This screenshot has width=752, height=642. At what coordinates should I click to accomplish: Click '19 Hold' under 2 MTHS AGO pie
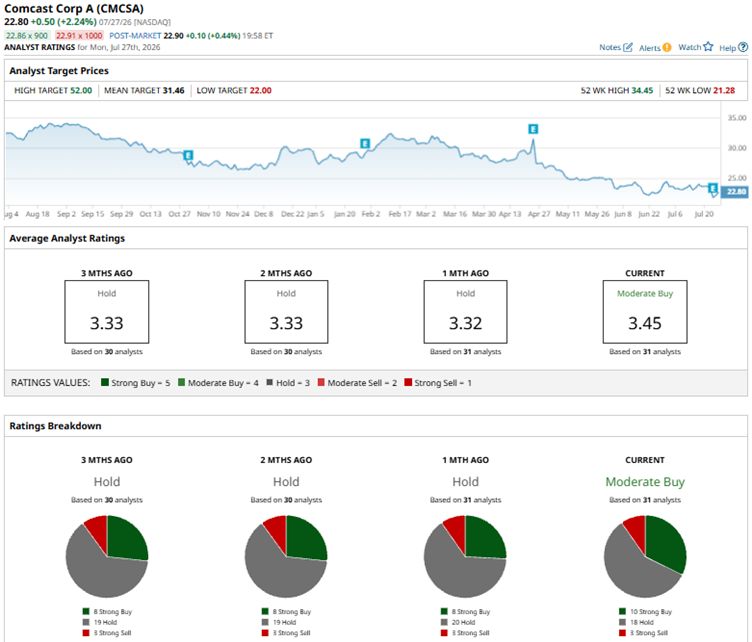click(x=284, y=622)
